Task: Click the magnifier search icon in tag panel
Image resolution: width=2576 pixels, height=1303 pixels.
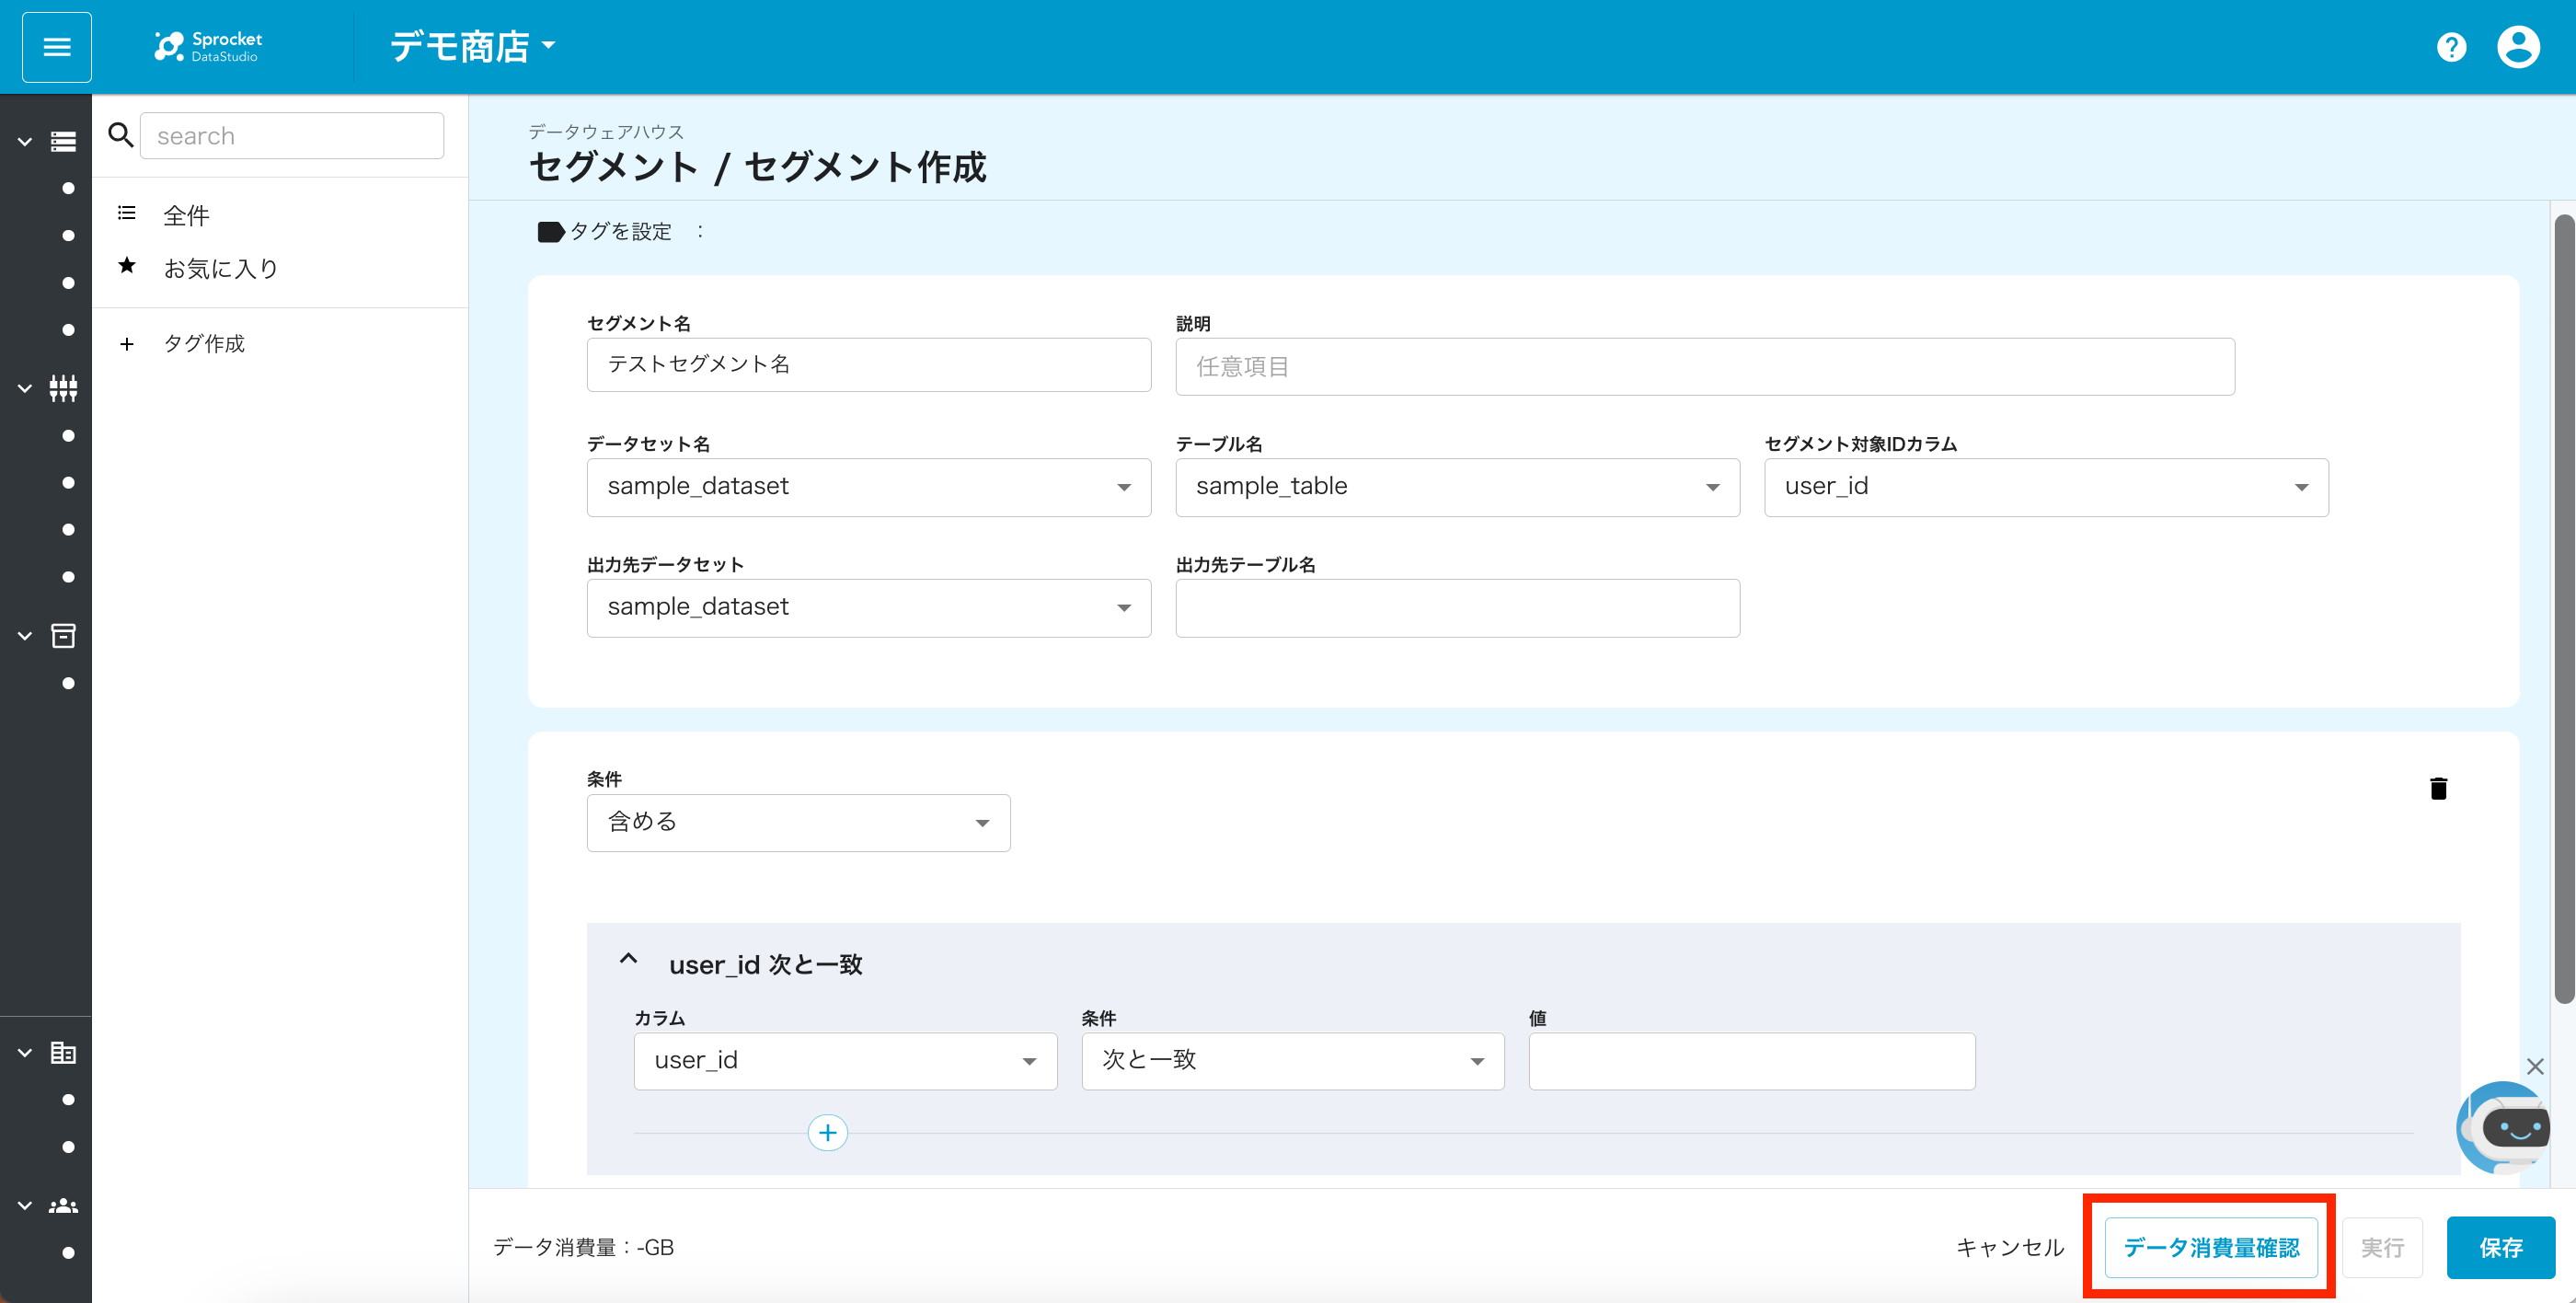Action: [x=121, y=135]
